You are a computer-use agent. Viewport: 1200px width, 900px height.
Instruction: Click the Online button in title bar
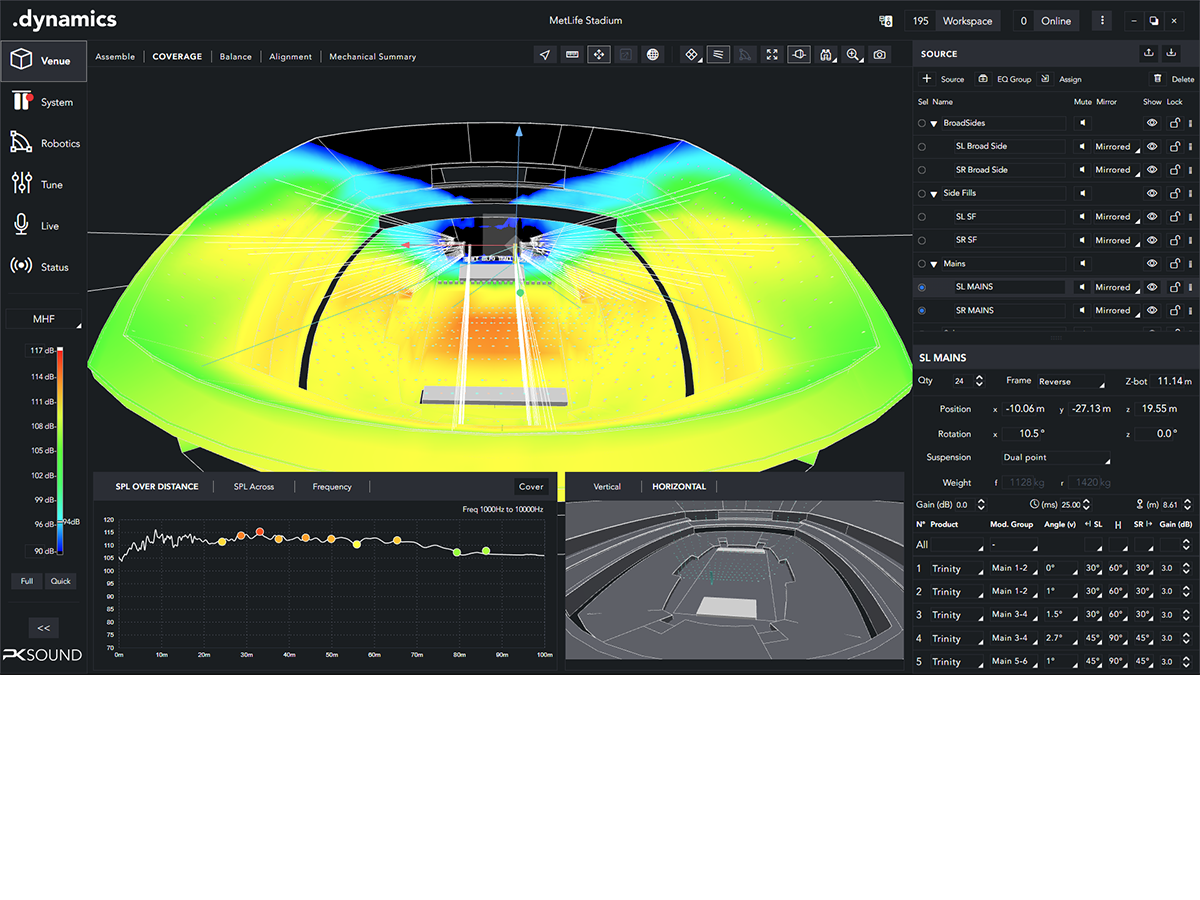(x=1056, y=21)
